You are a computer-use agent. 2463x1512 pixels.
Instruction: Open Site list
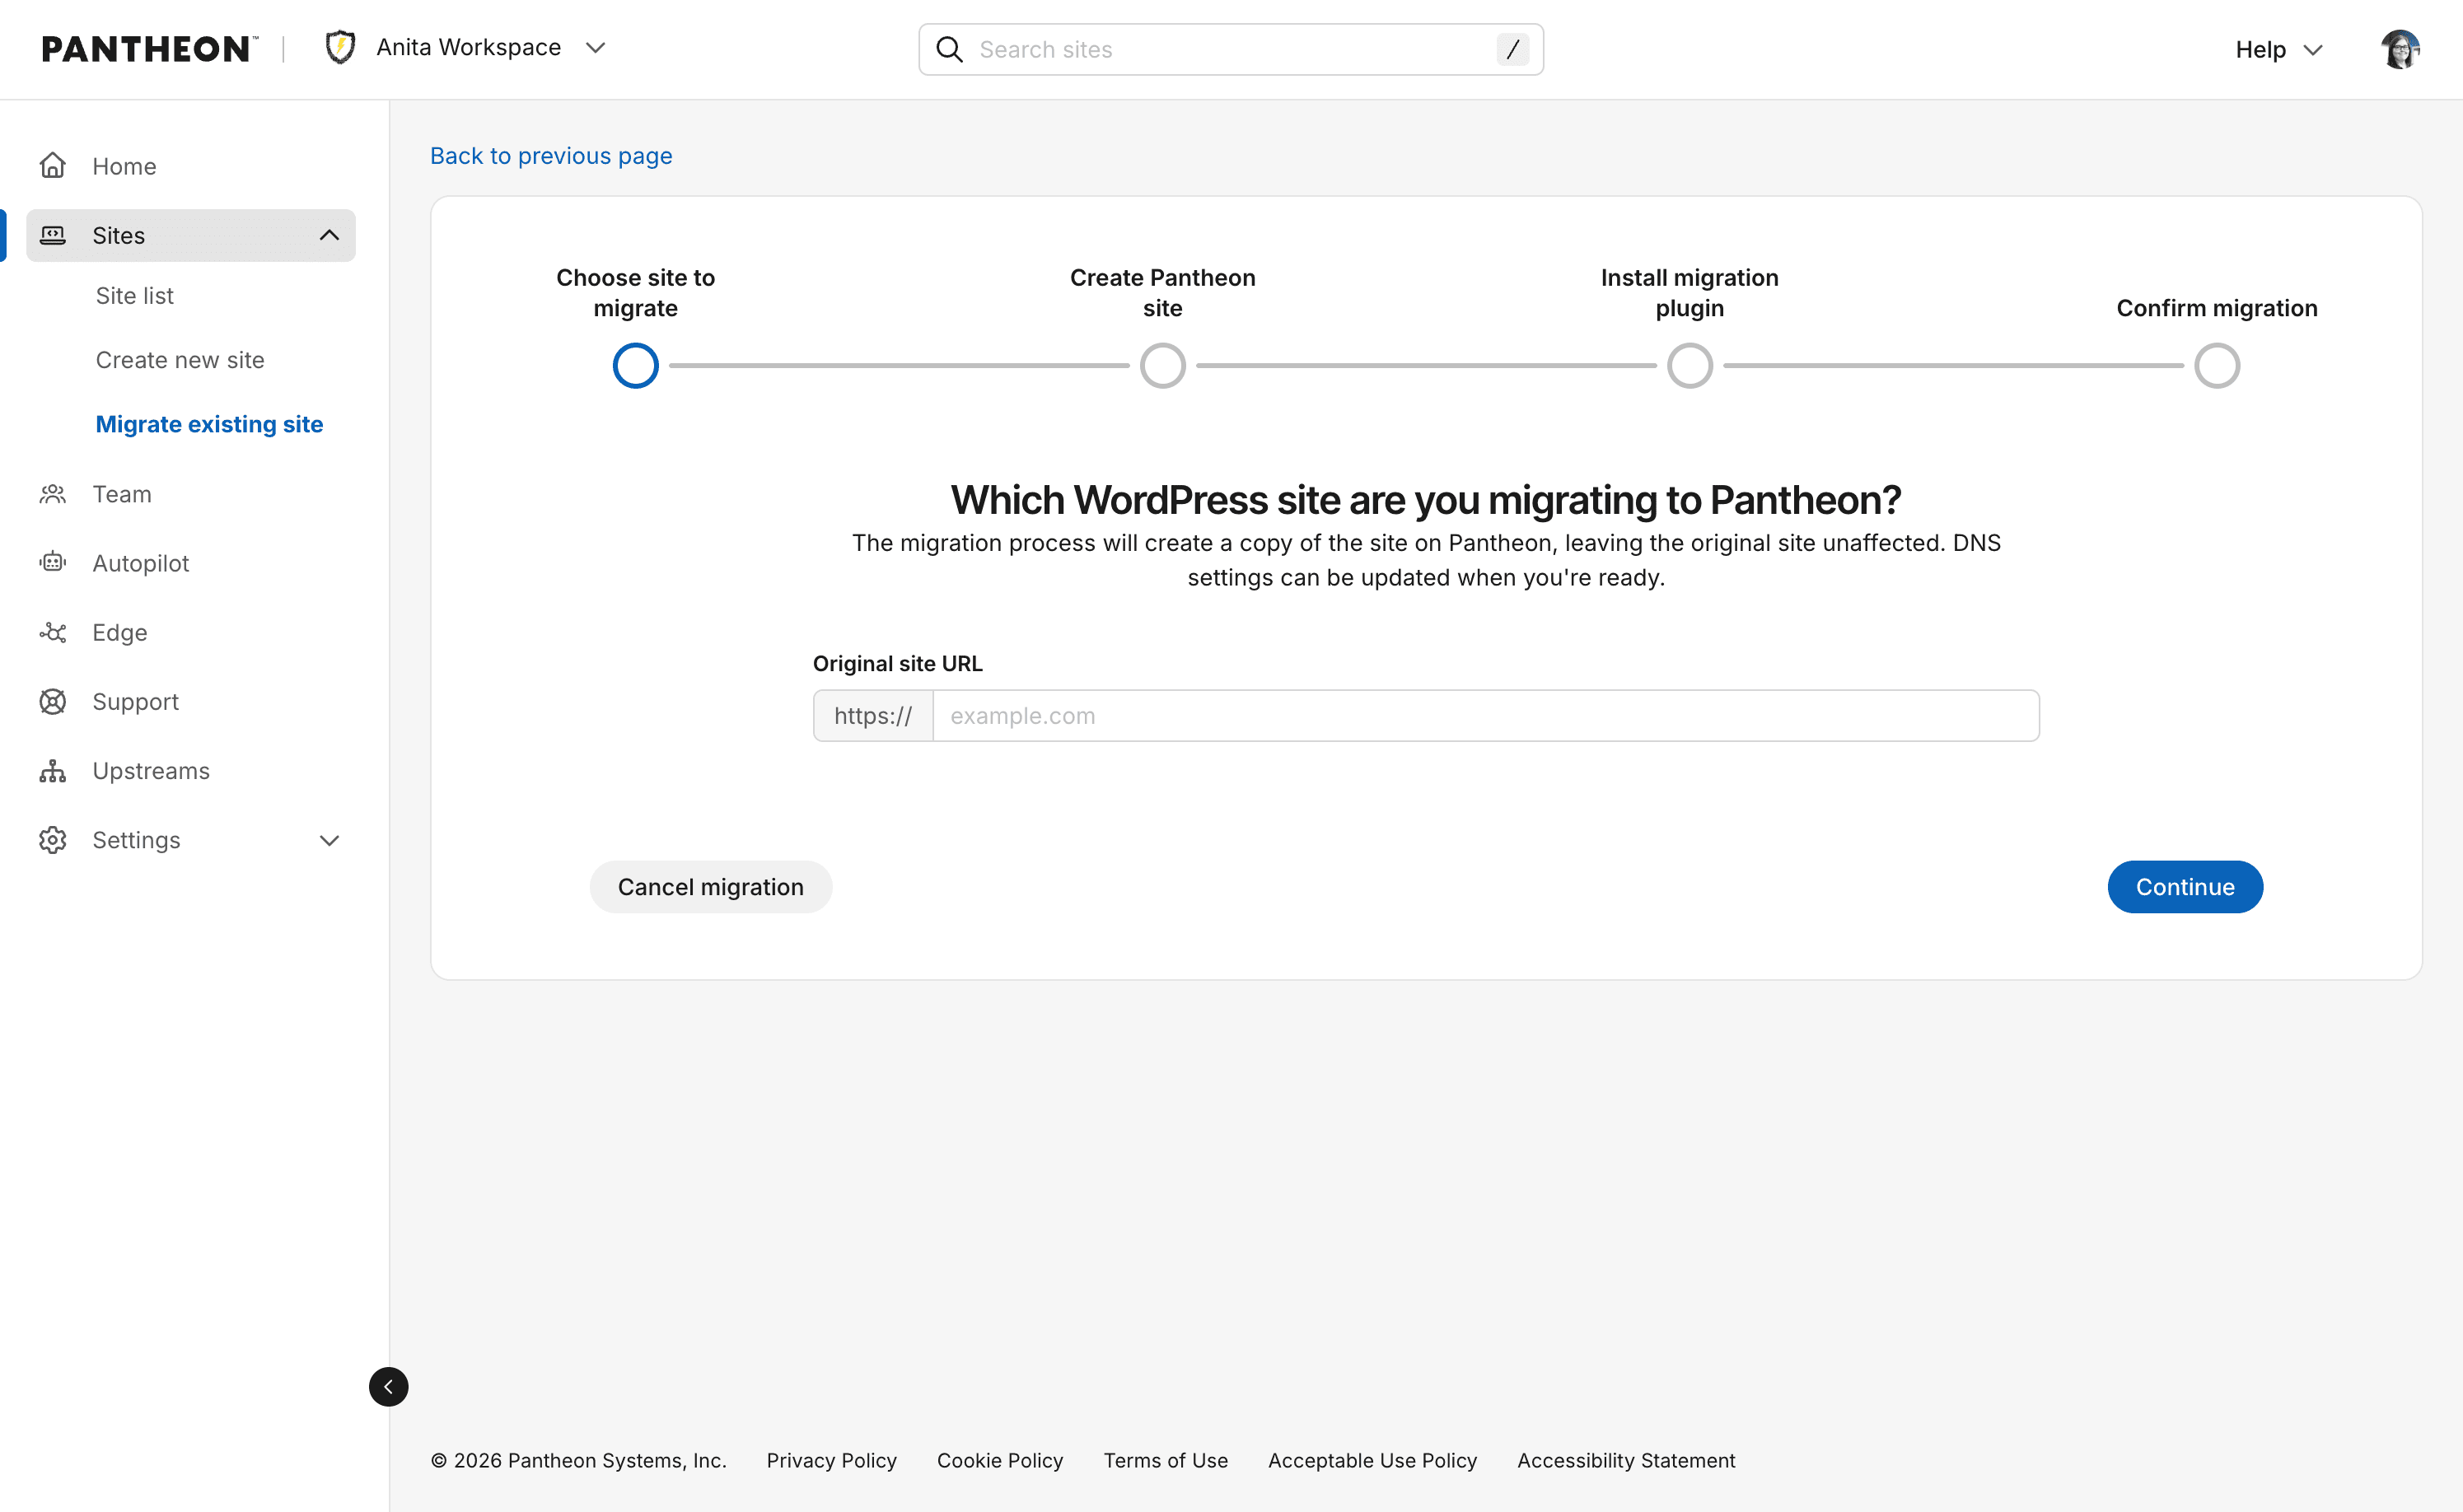[134, 296]
